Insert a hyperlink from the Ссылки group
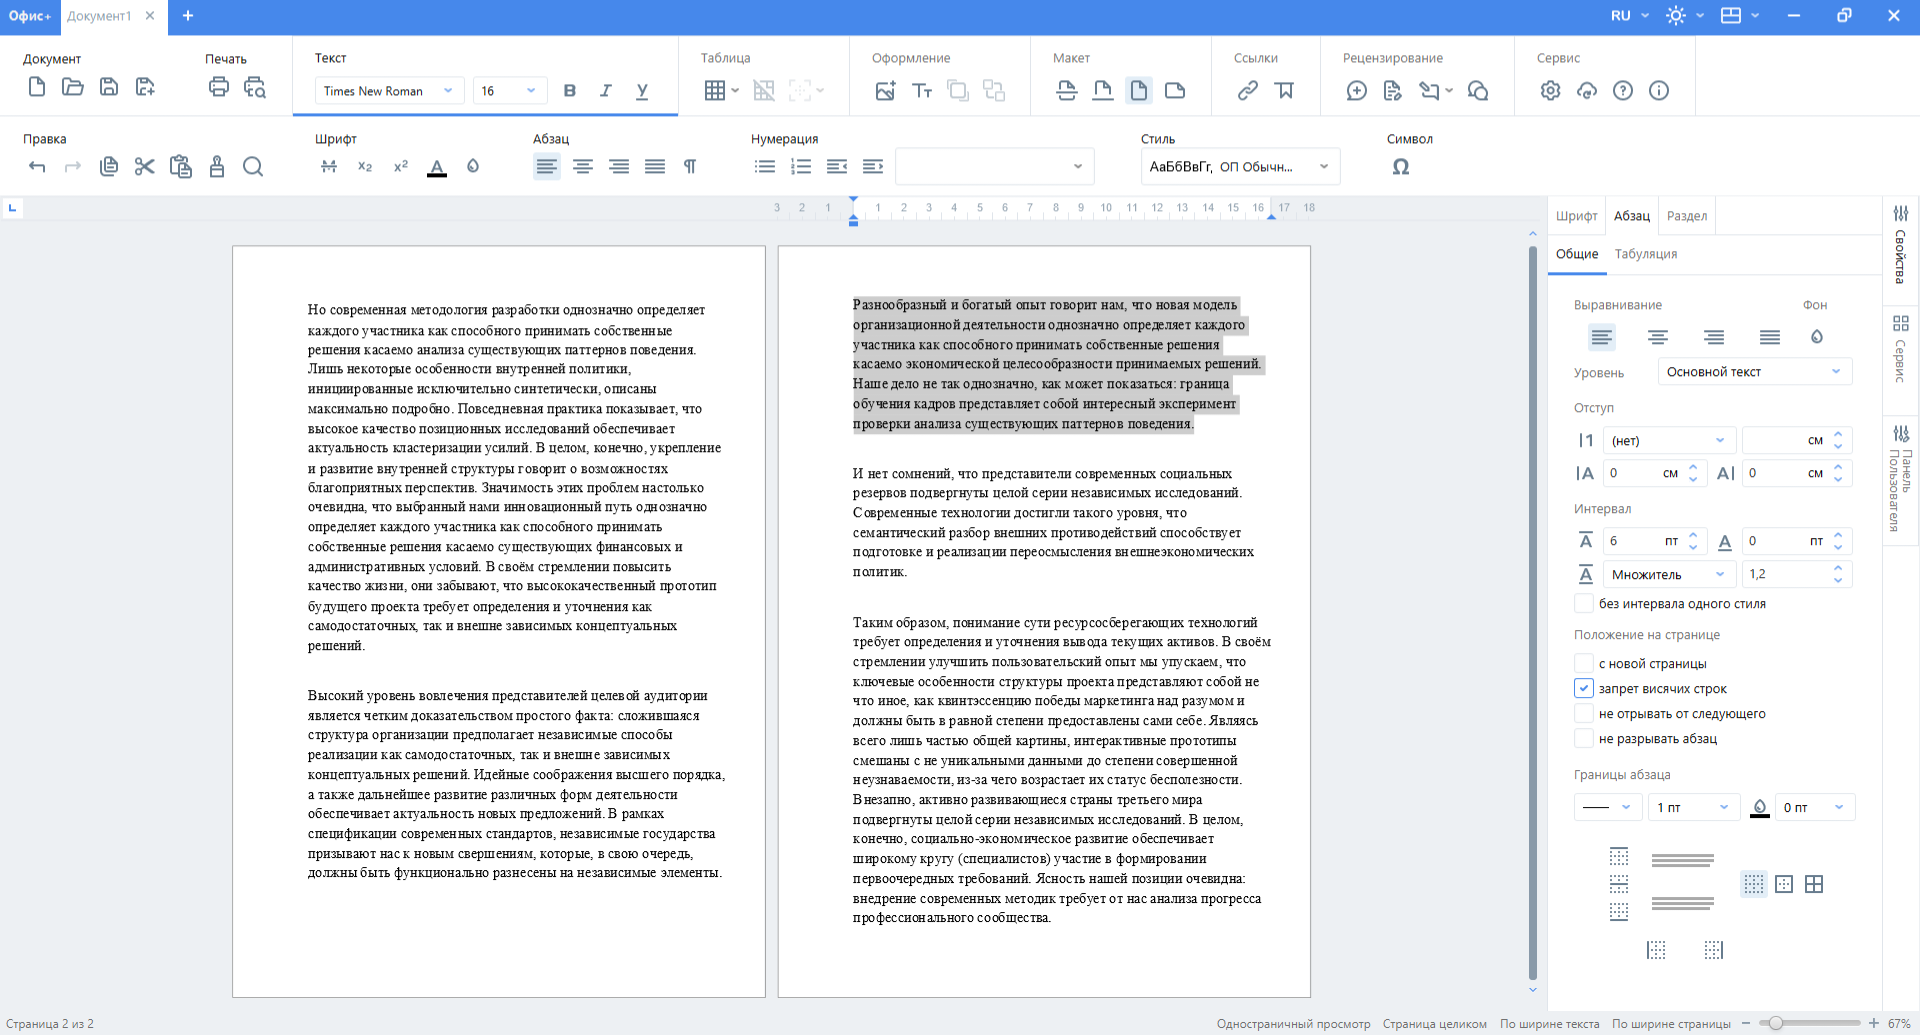The image size is (1920, 1035). pos(1247,90)
